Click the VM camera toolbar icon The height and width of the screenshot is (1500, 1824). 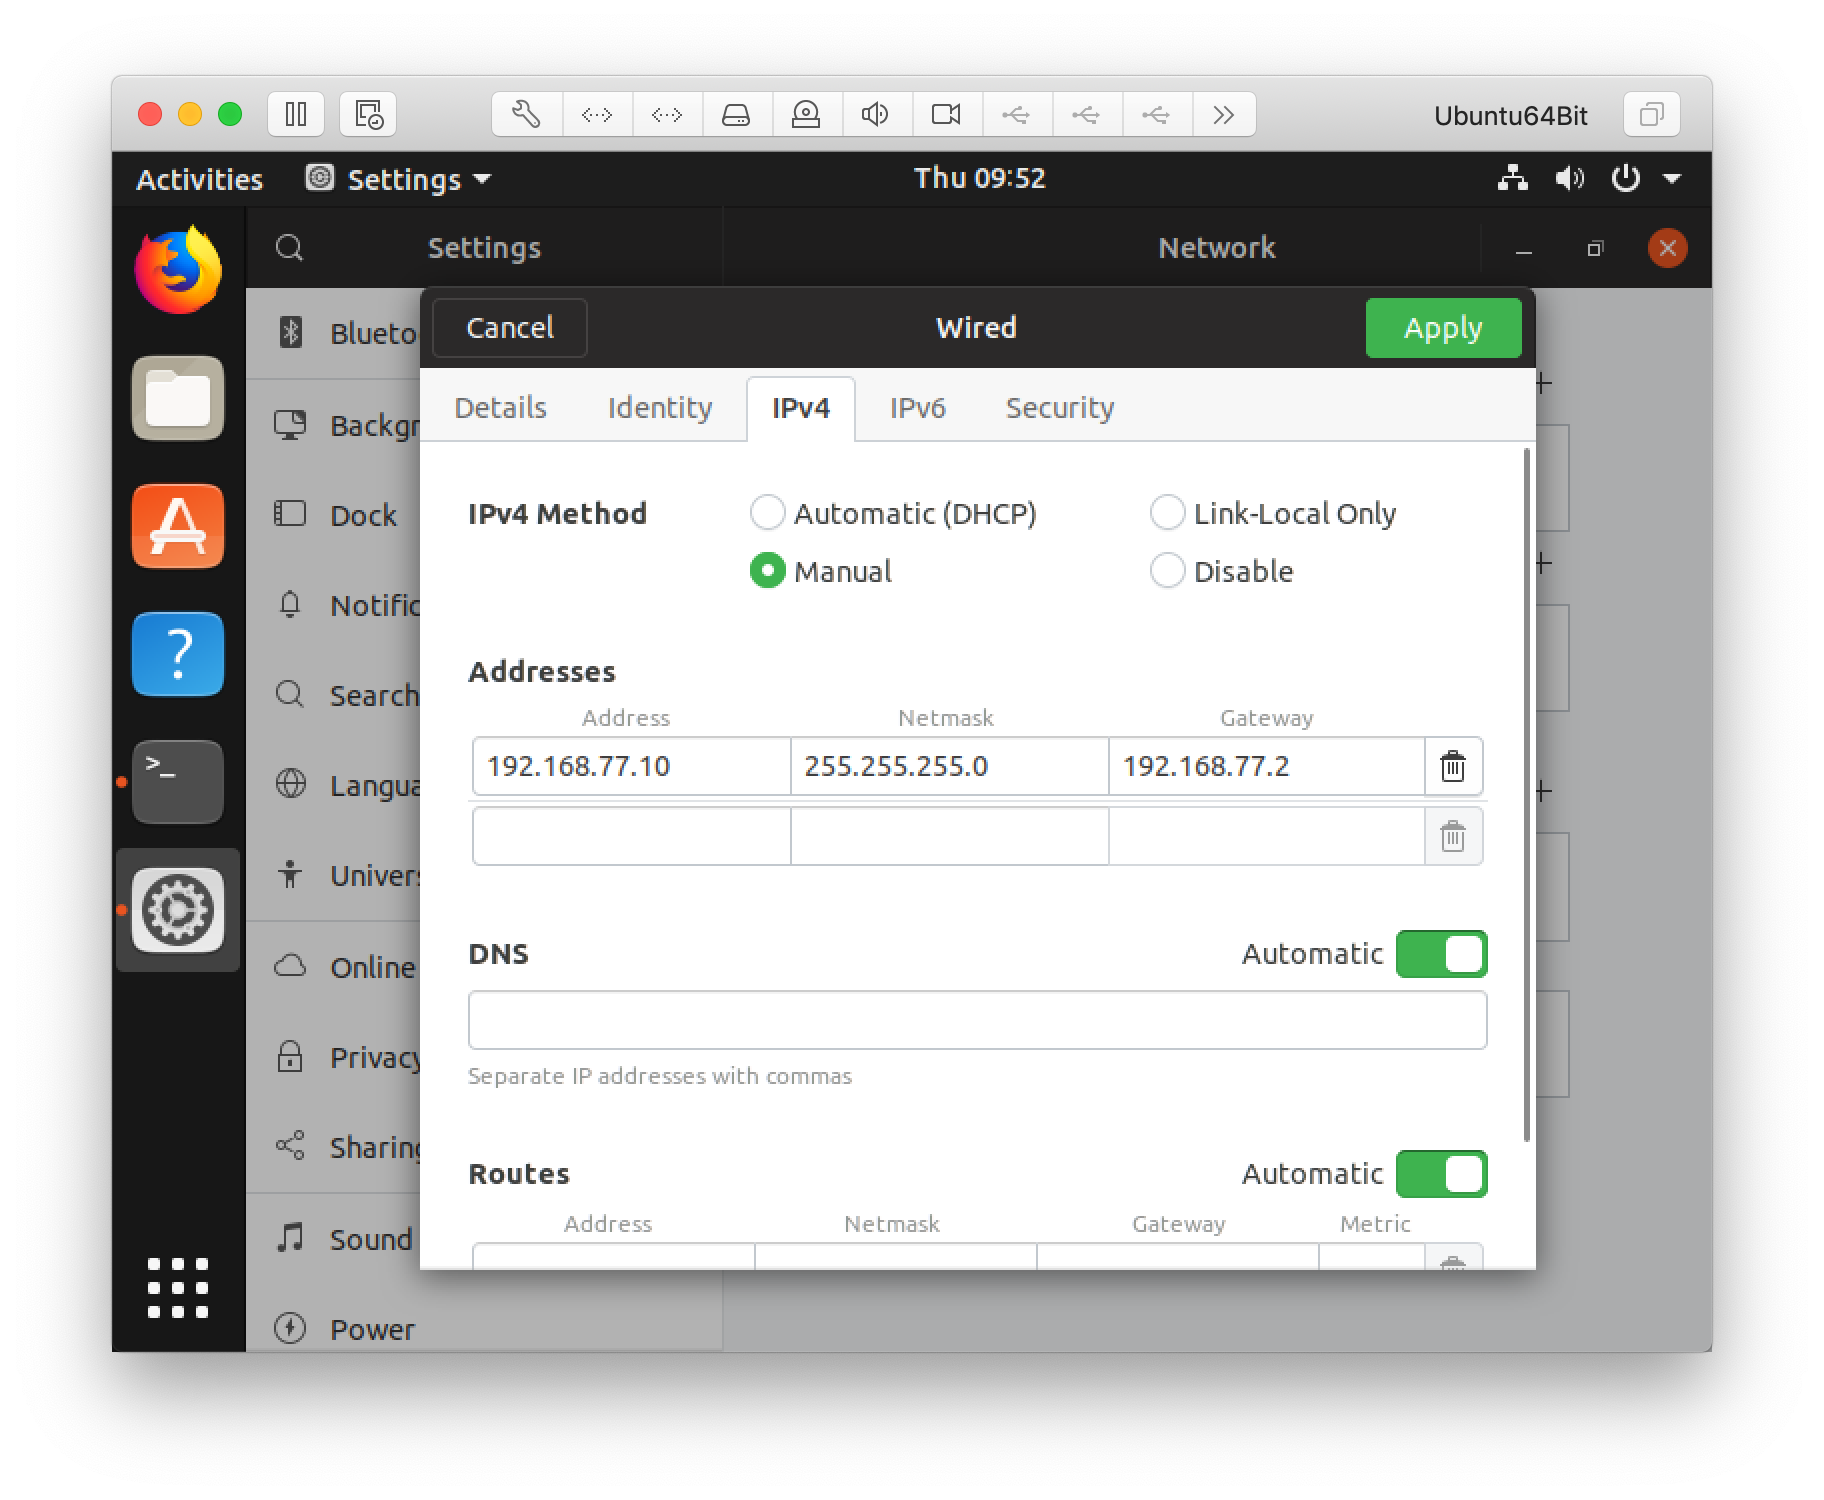click(947, 115)
